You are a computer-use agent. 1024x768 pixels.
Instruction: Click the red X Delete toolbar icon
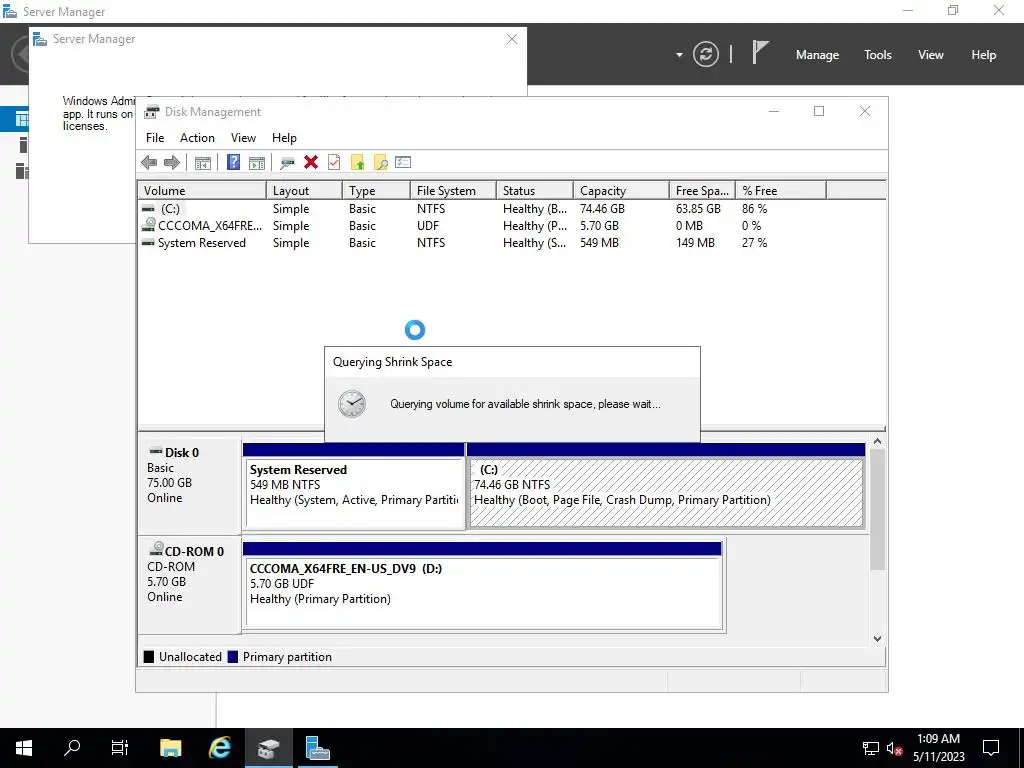[x=311, y=162]
